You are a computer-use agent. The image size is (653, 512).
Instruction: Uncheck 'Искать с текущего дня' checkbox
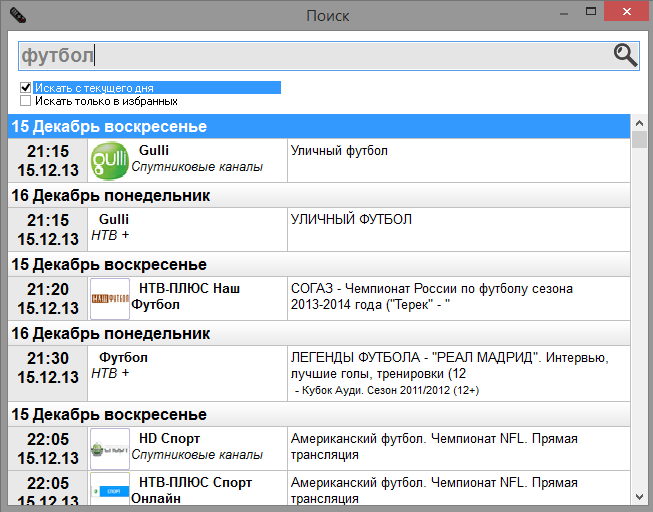[26, 88]
